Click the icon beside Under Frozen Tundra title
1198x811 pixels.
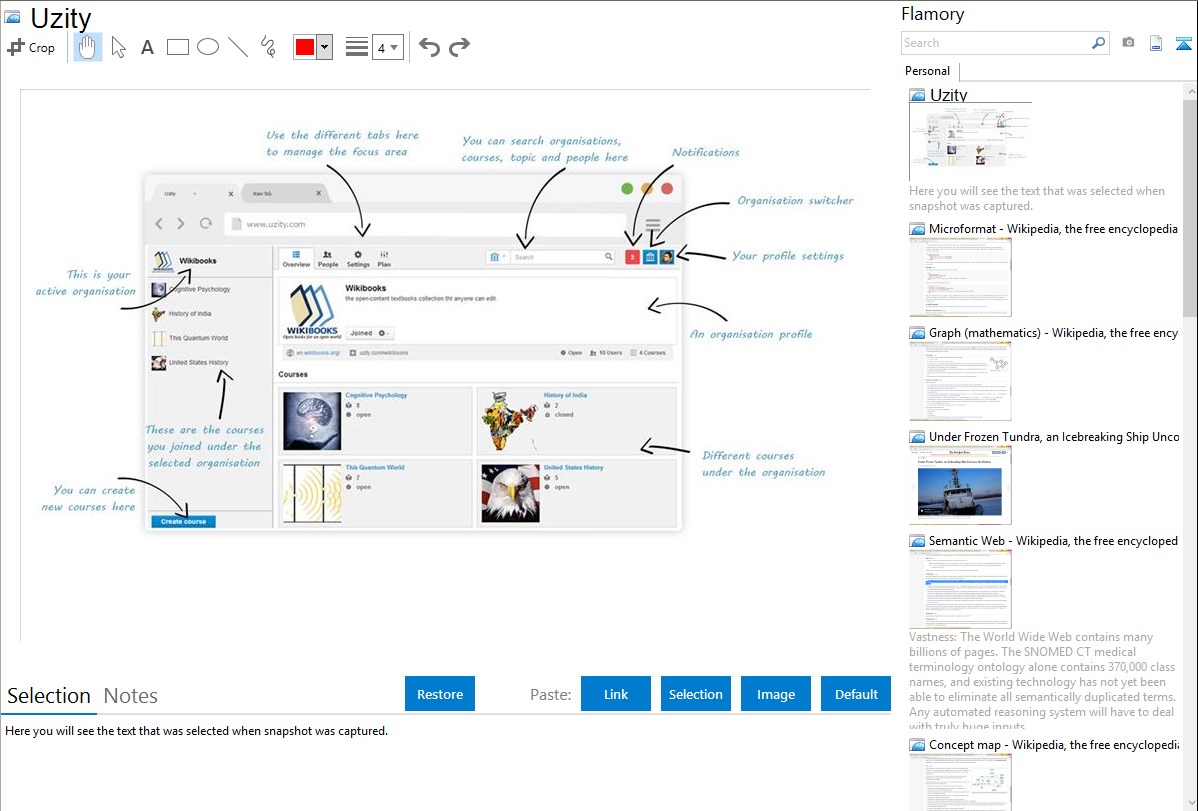pyautogui.click(x=917, y=437)
